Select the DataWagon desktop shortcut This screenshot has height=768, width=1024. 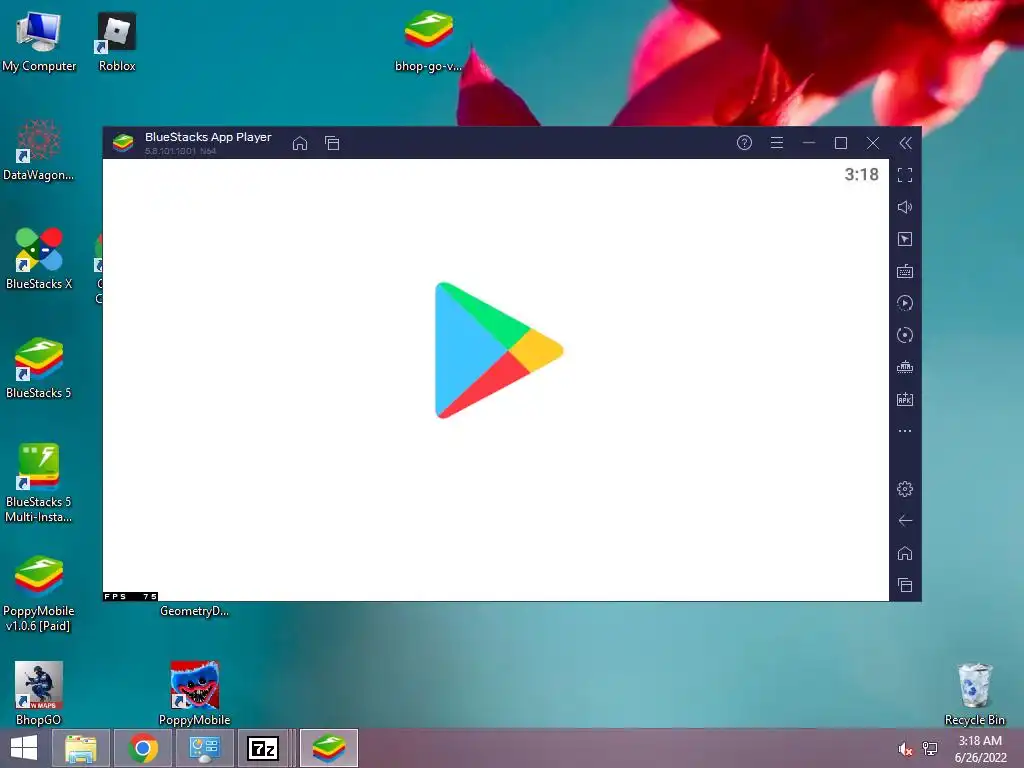pos(39,151)
